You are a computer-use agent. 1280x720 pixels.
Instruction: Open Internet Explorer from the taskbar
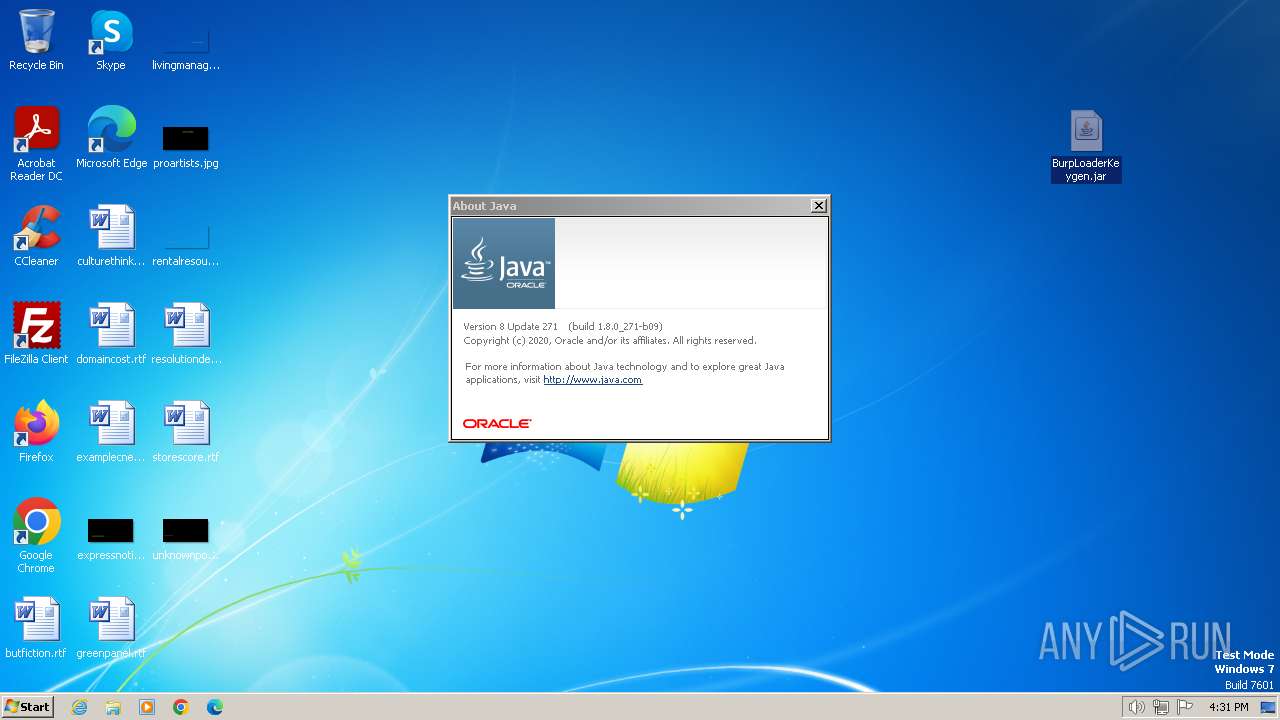pyautogui.click(x=79, y=707)
